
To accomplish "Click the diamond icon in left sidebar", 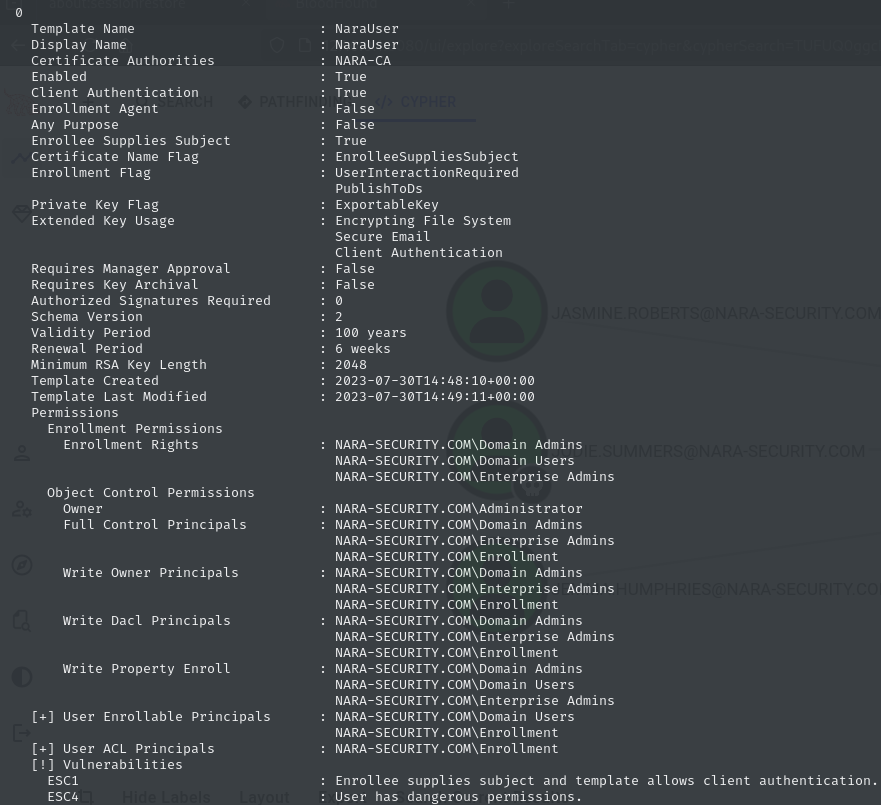I will [x=21, y=213].
